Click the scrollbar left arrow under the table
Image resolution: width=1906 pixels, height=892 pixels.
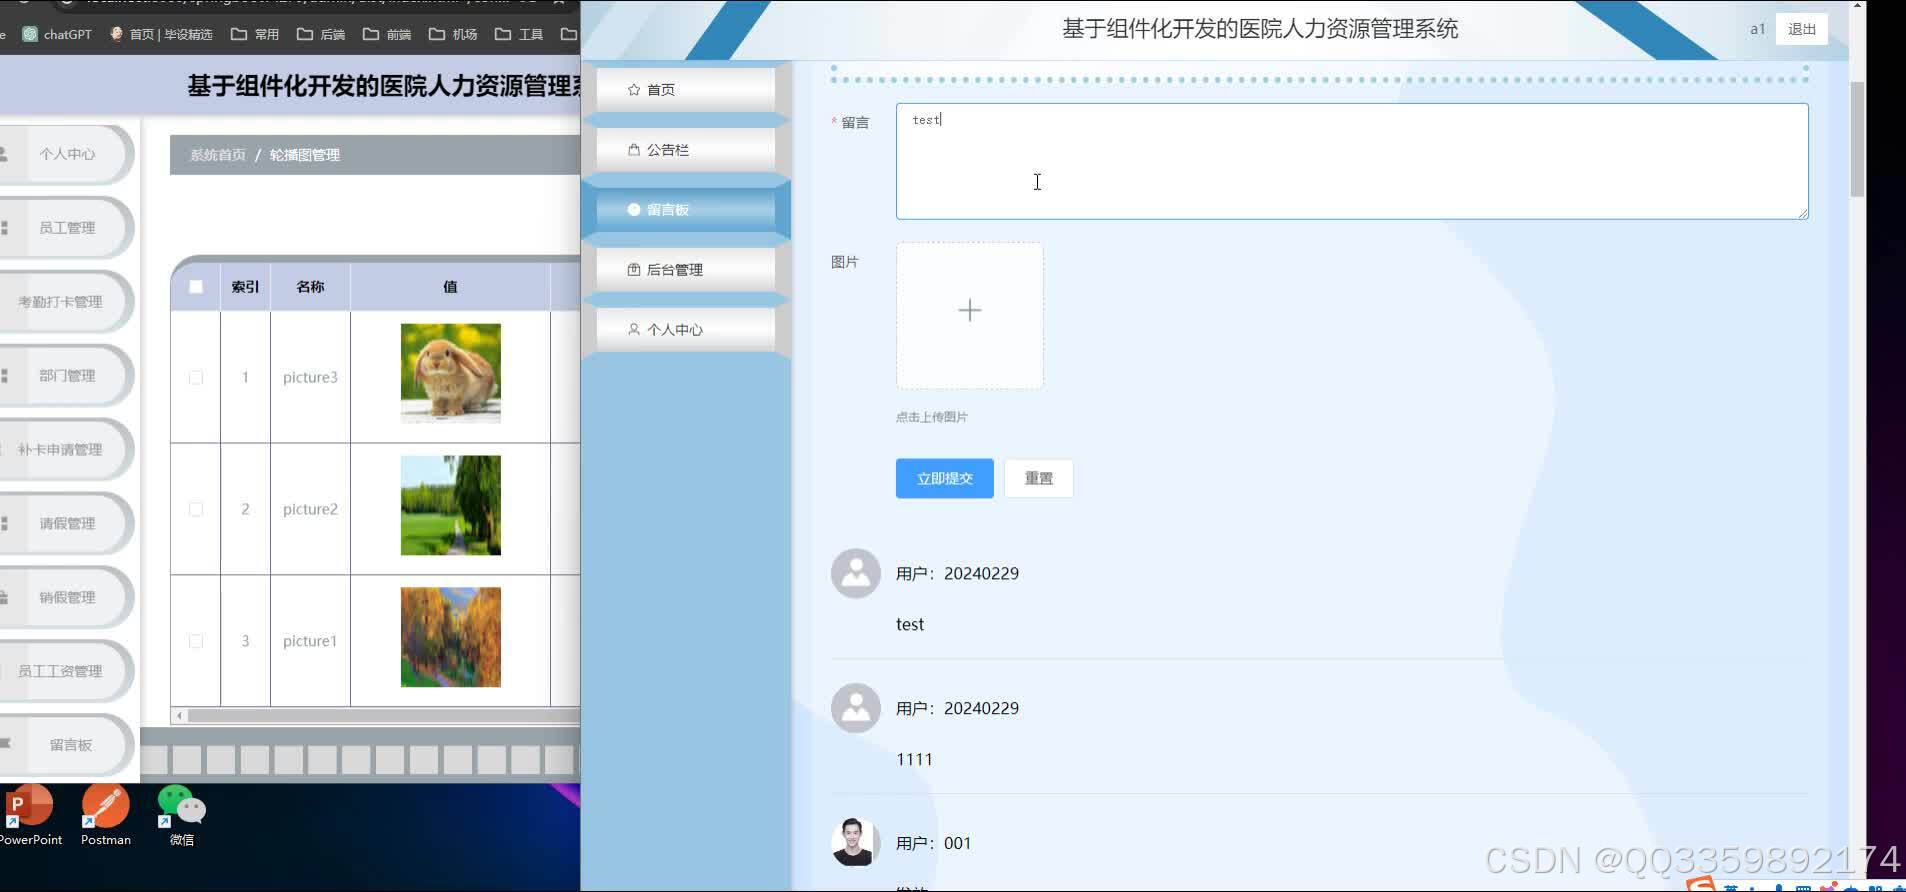click(179, 716)
